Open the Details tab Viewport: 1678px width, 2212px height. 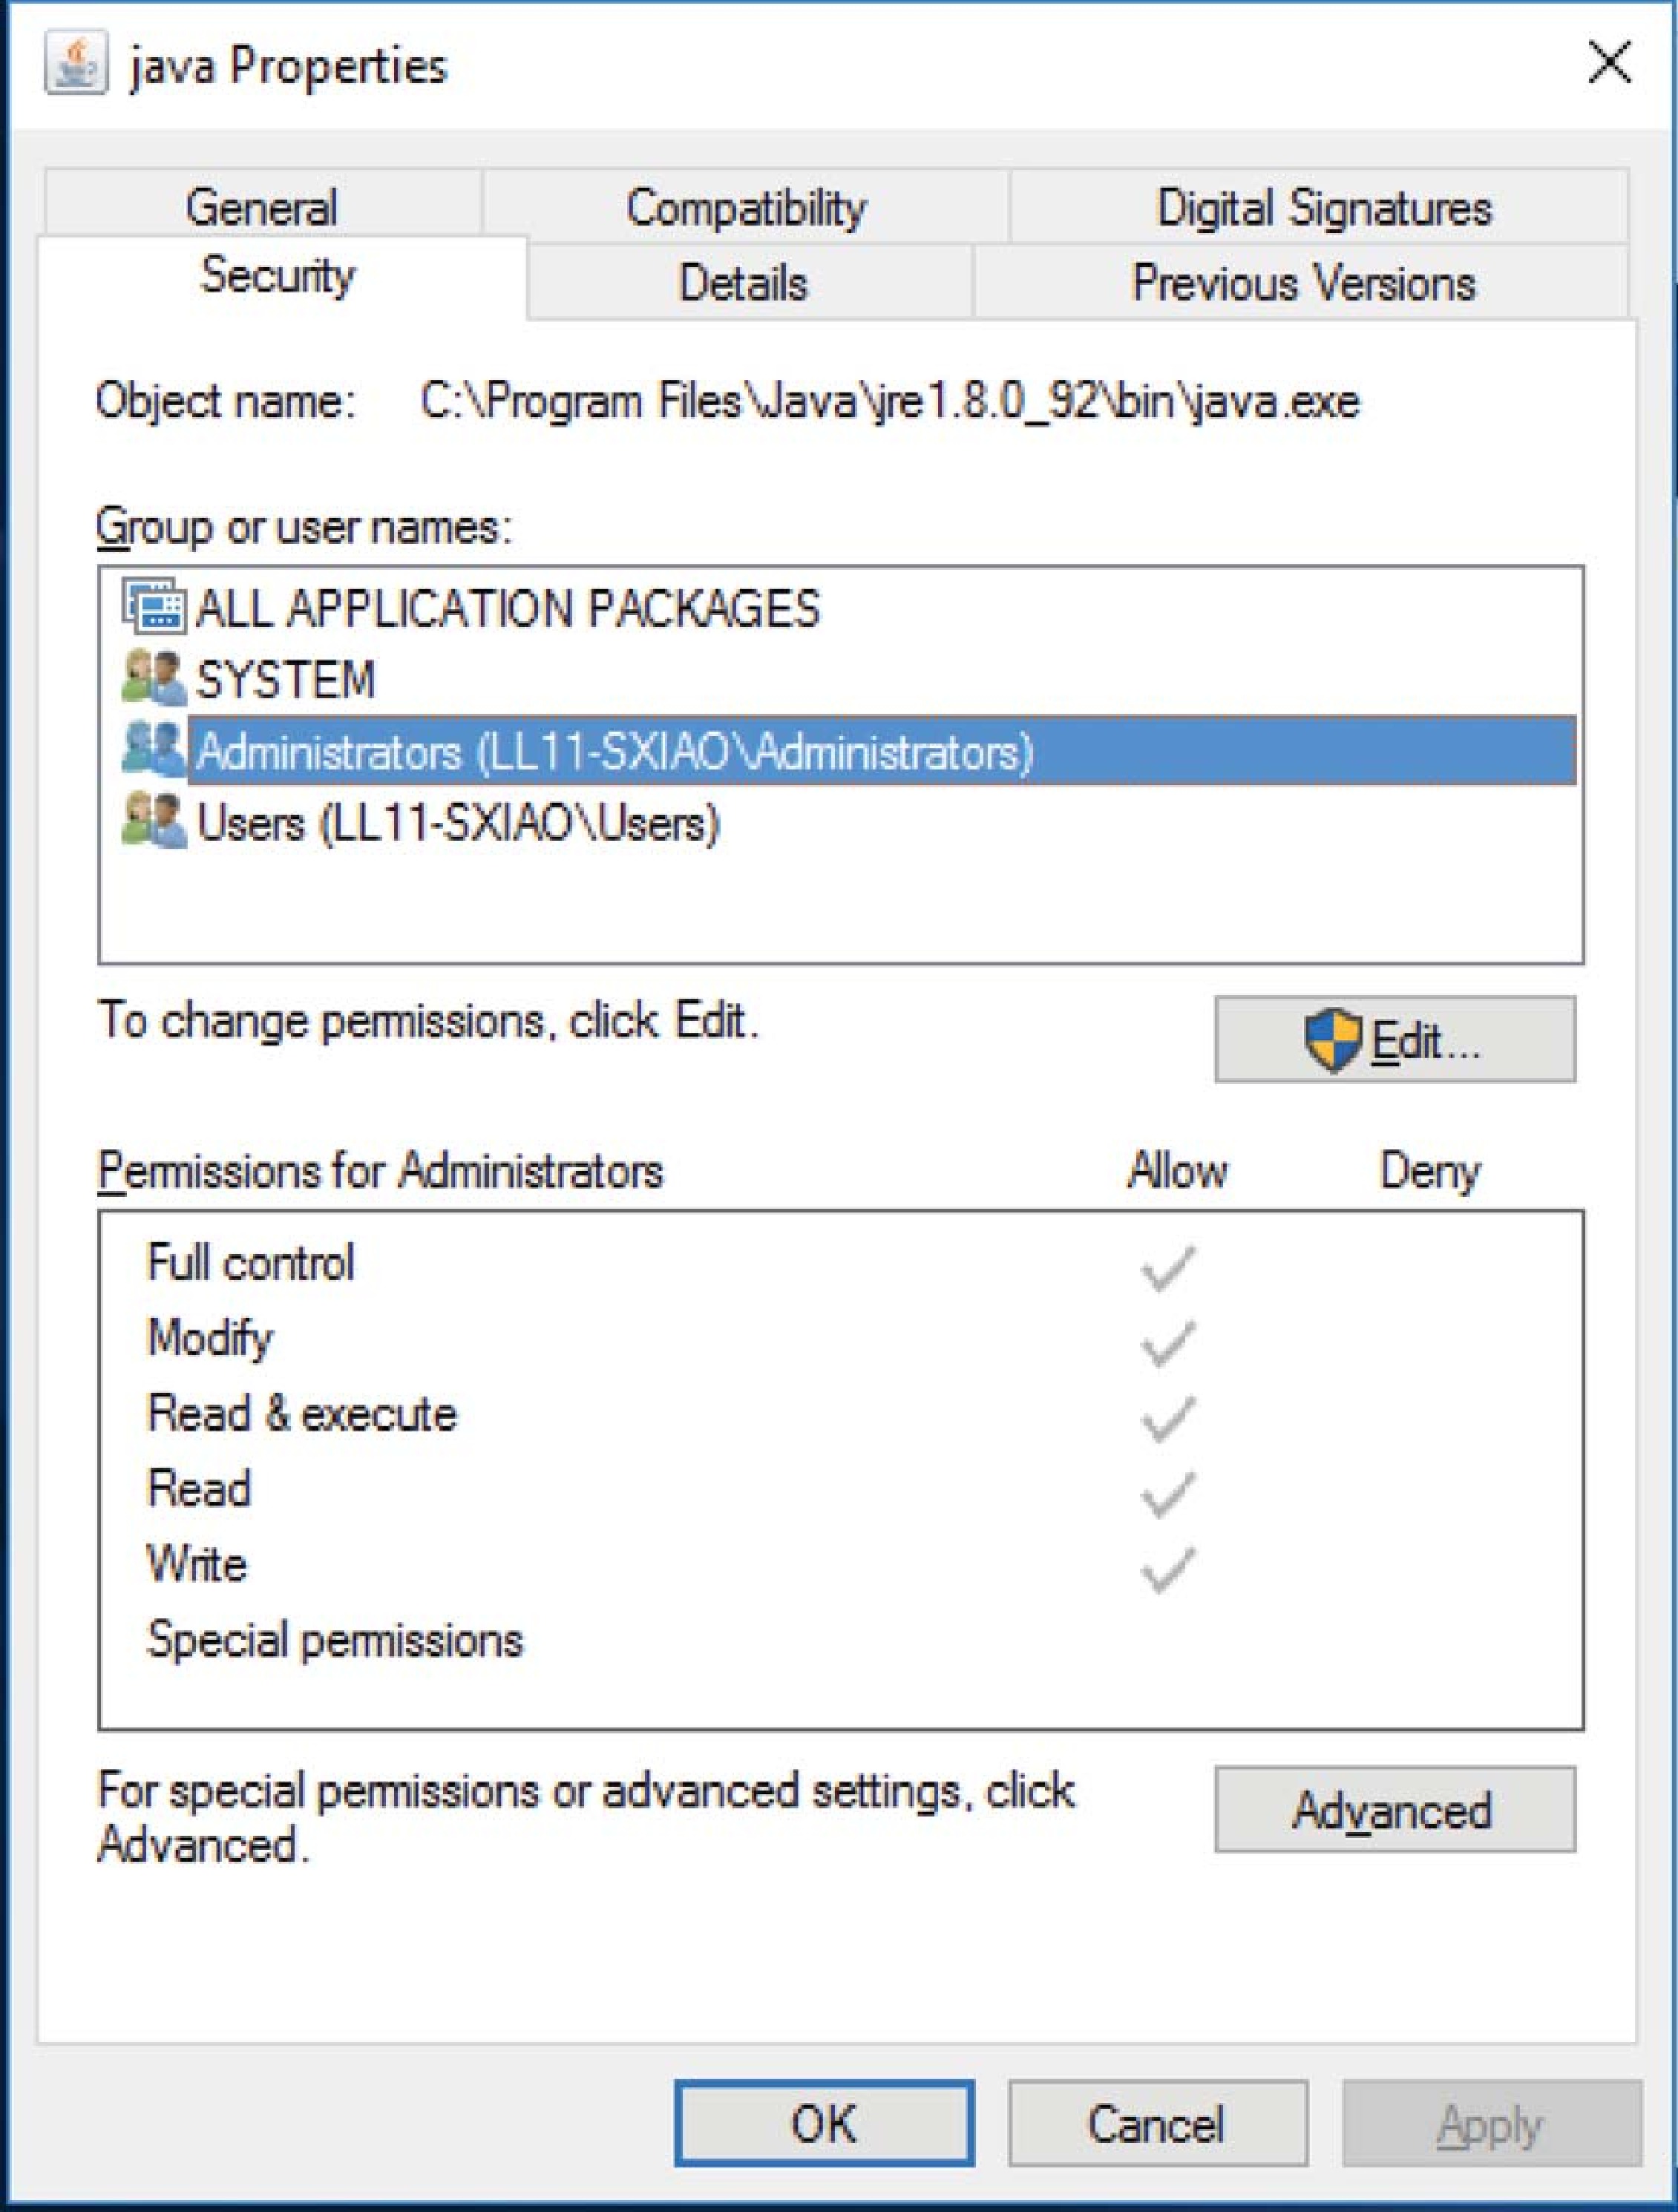tap(743, 282)
